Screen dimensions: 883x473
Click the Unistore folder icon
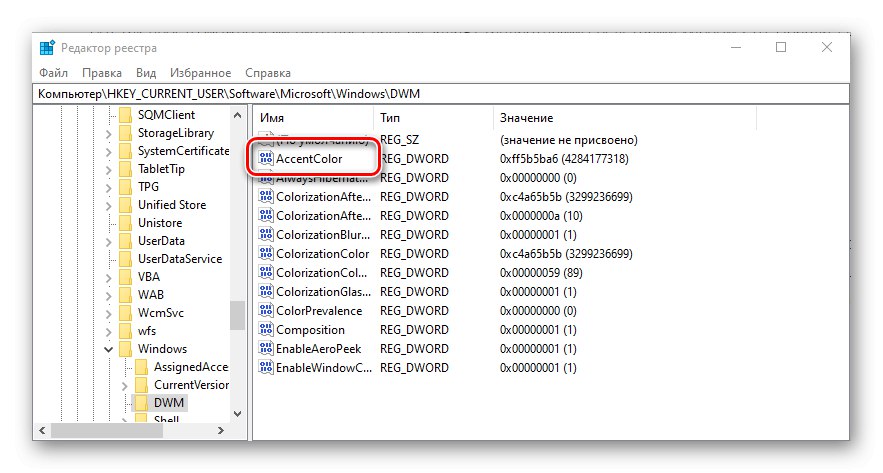point(126,223)
